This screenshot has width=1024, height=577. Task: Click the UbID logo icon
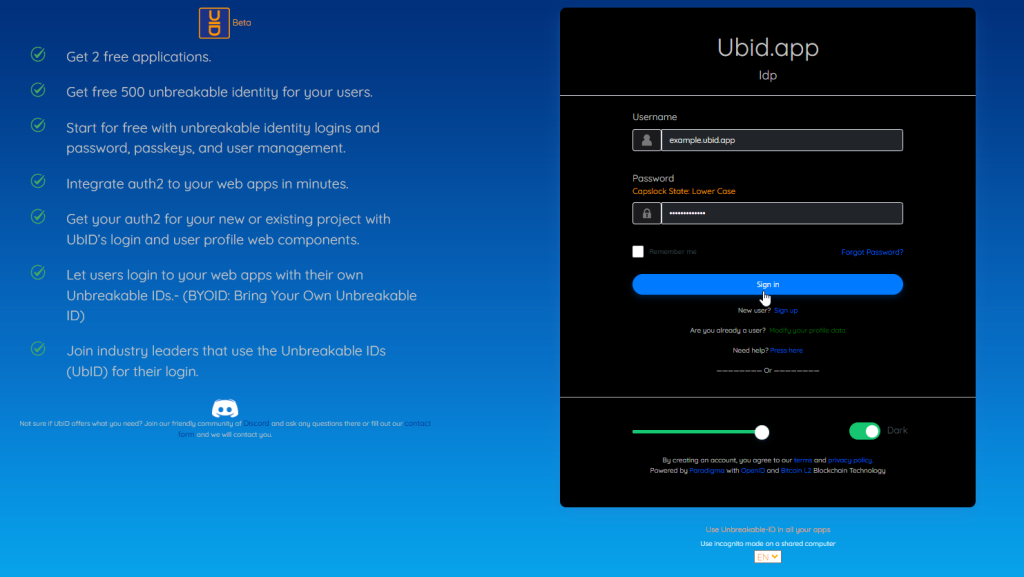214,22
